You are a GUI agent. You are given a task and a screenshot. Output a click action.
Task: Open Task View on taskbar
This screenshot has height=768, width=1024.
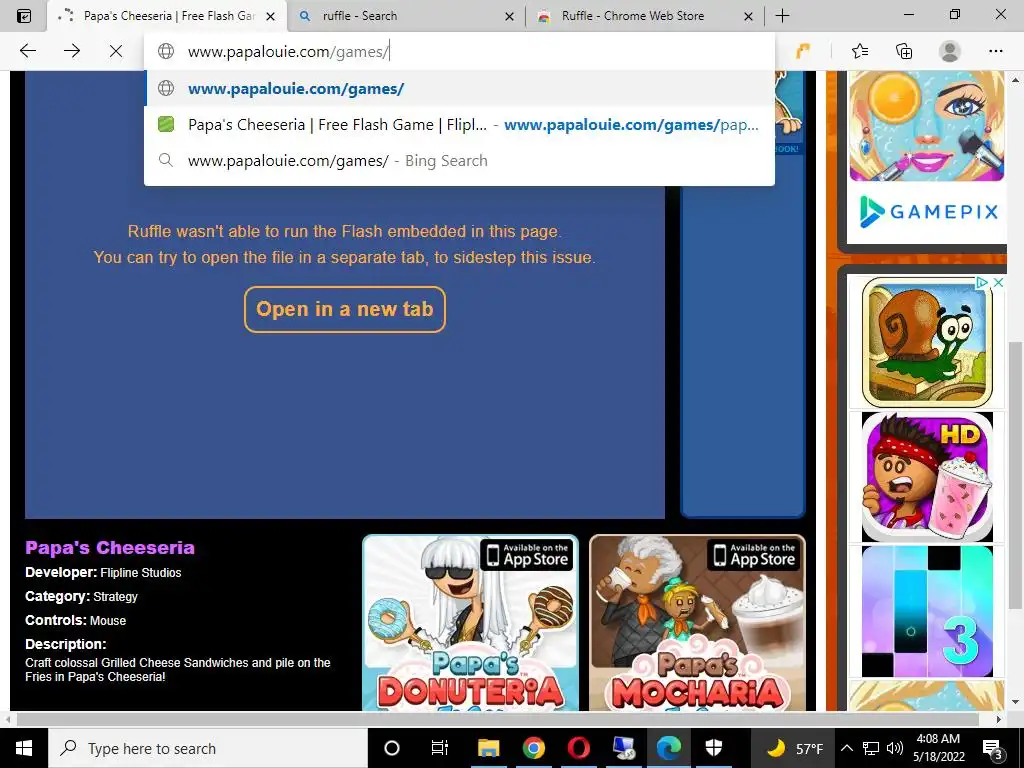(440, 748)
